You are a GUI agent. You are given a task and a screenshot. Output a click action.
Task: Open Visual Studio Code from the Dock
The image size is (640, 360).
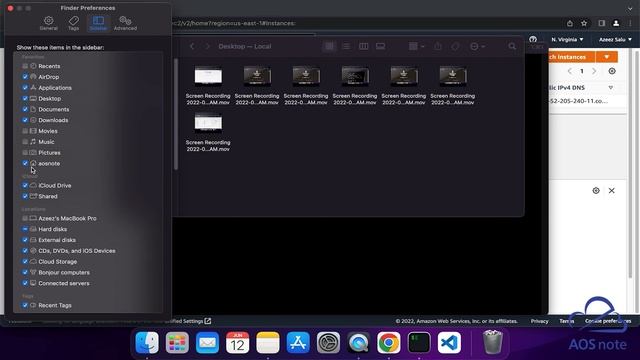tap(449, 342)
